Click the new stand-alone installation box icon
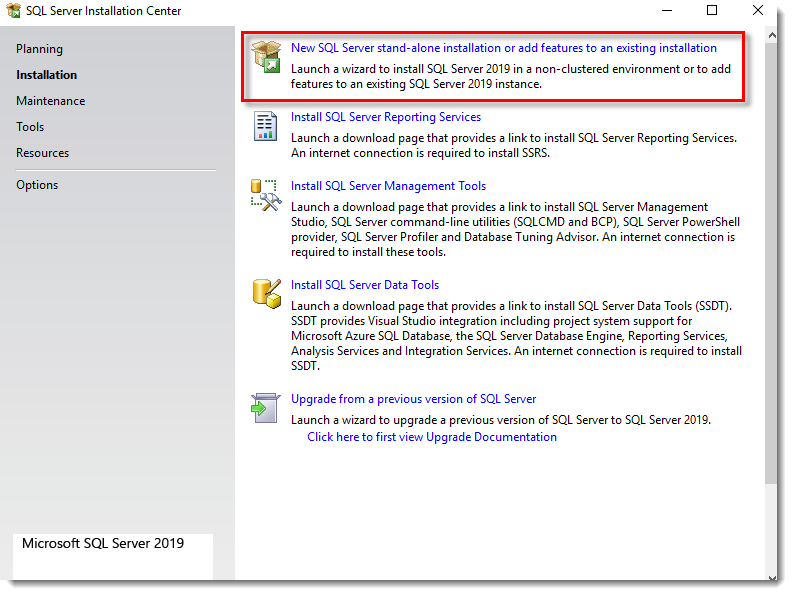The height and width of the screenshot is (595, 792). [x=266, y=57]
